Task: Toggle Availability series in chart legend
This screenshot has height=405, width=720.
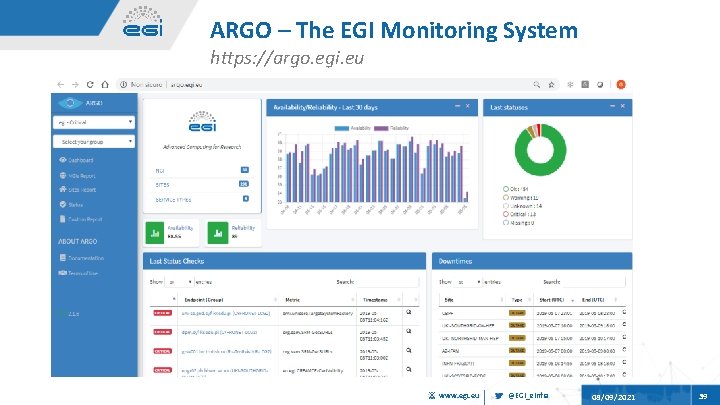Action: [353, 129]
